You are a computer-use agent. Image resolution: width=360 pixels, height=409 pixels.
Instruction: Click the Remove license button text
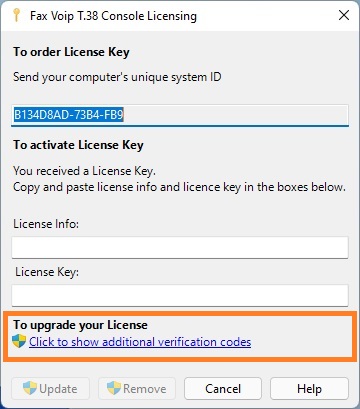click(145, 389)
